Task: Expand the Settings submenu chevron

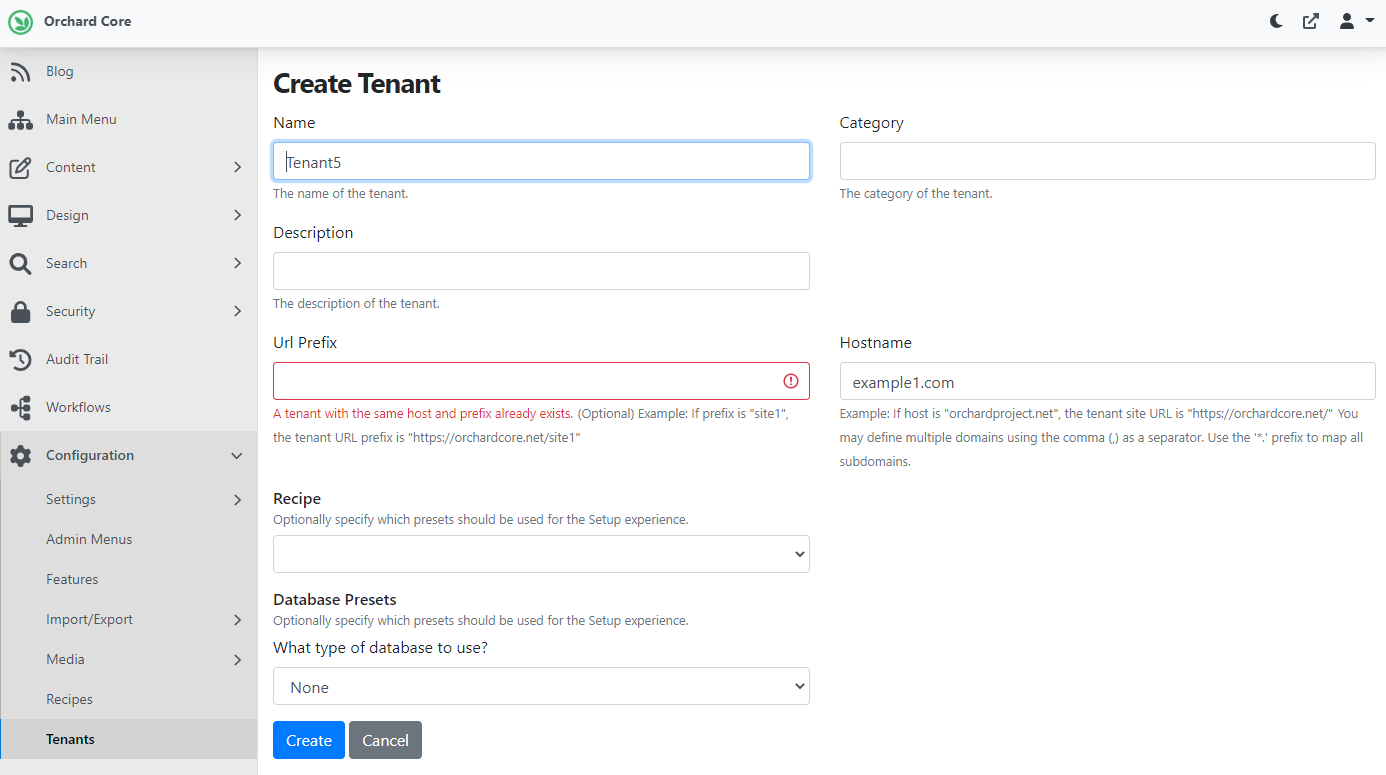Action: 237,500
